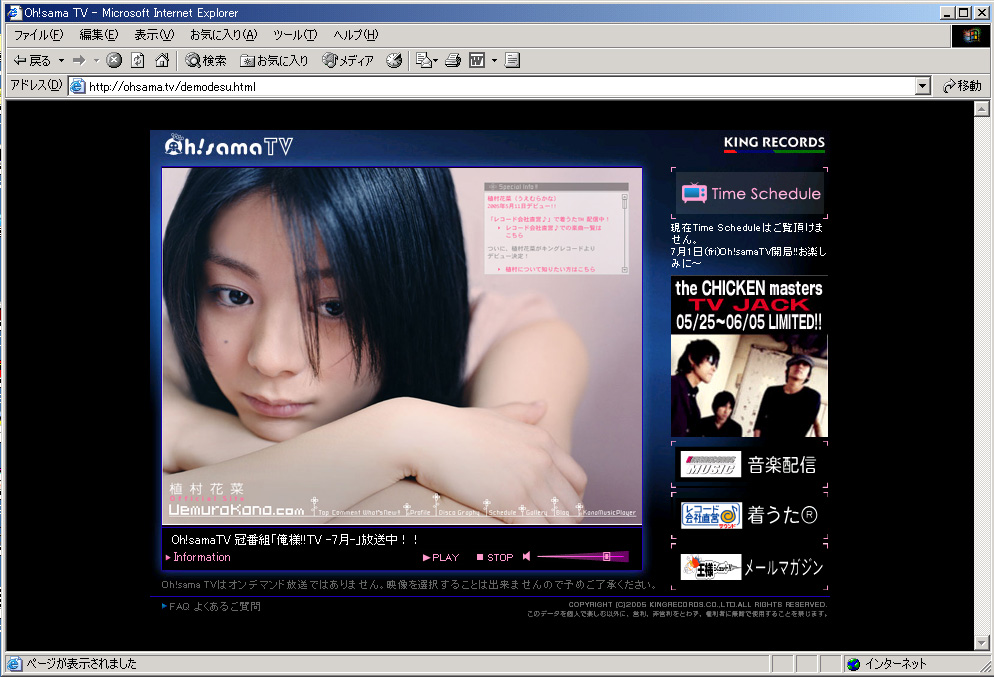Click the Refresh page toolbar icon
Screen dimensions: 994x677
tap(138, 61)
